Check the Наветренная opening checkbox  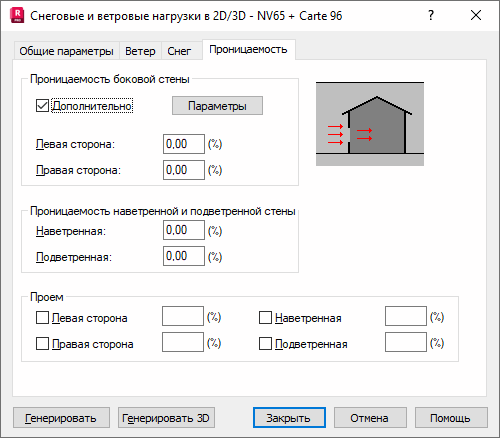(265, 318)
